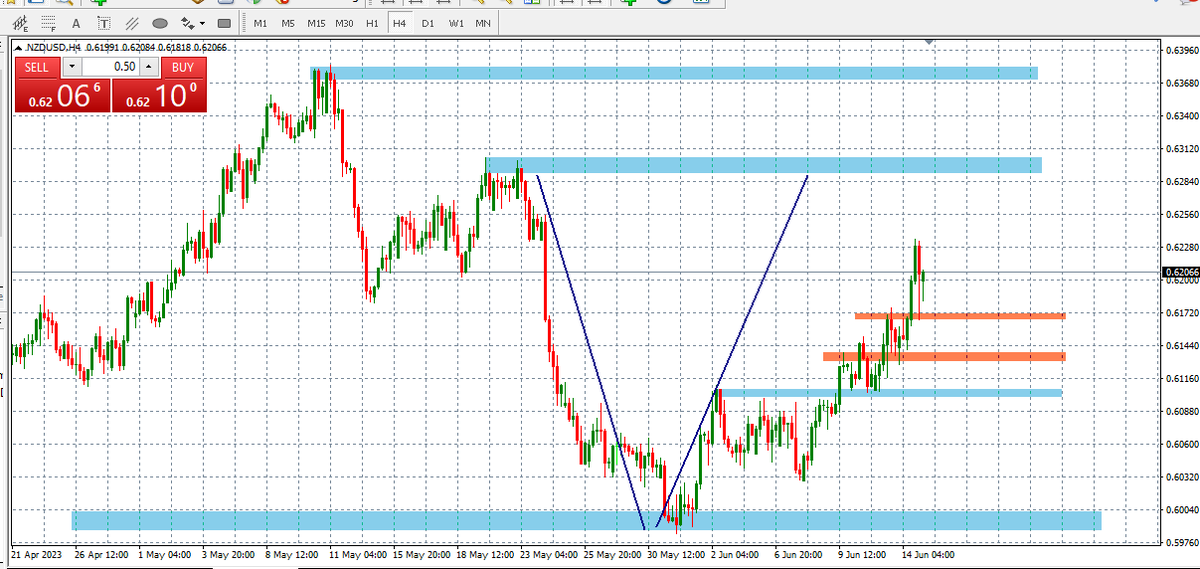Click the 0.63960 price axis label

pos(1180,50)
